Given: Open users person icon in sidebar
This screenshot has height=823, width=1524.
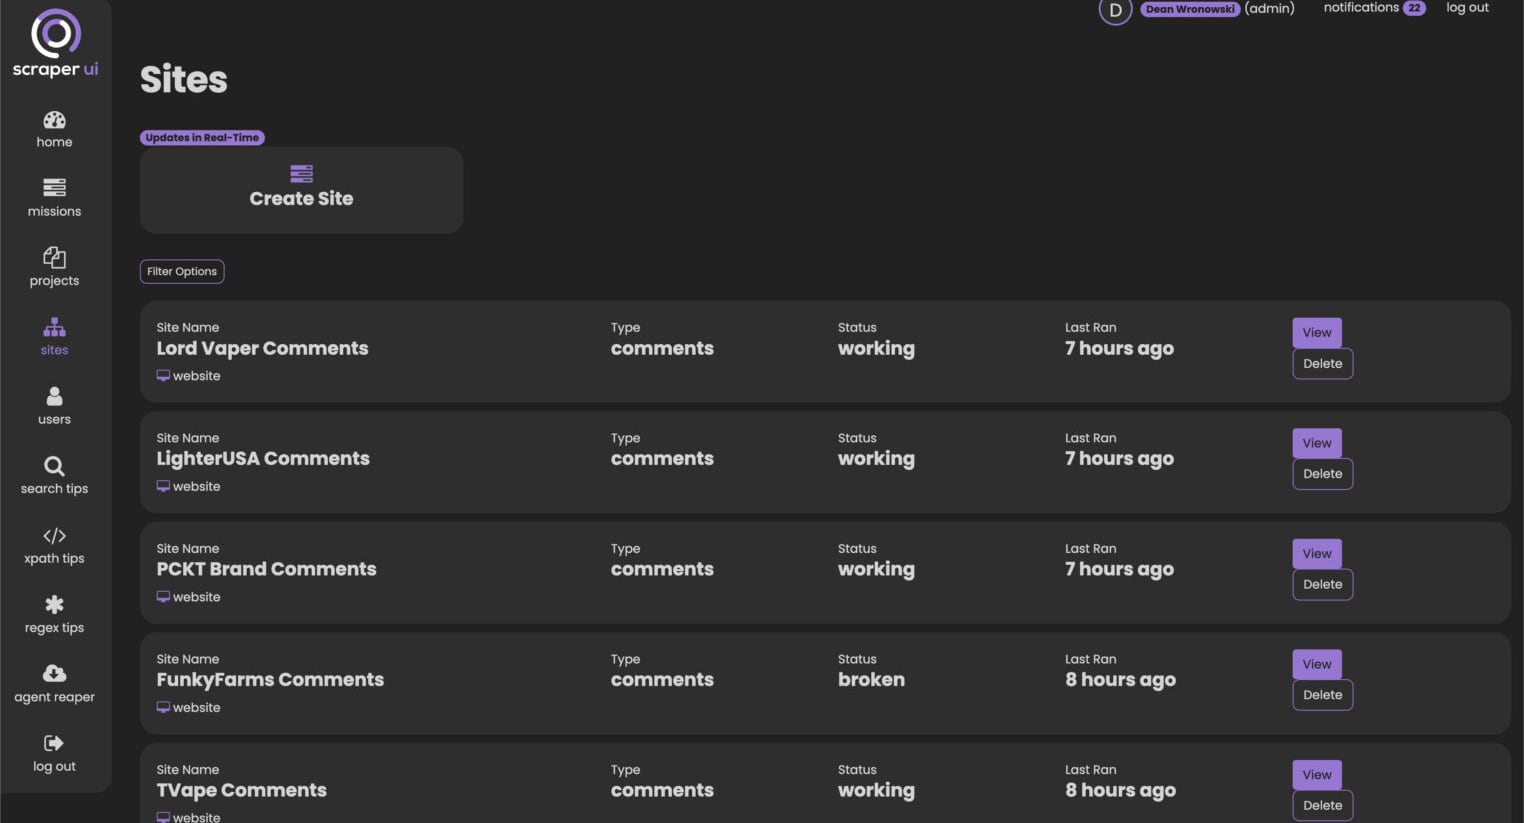Looking at the screenshot, I should click(54, 396).
